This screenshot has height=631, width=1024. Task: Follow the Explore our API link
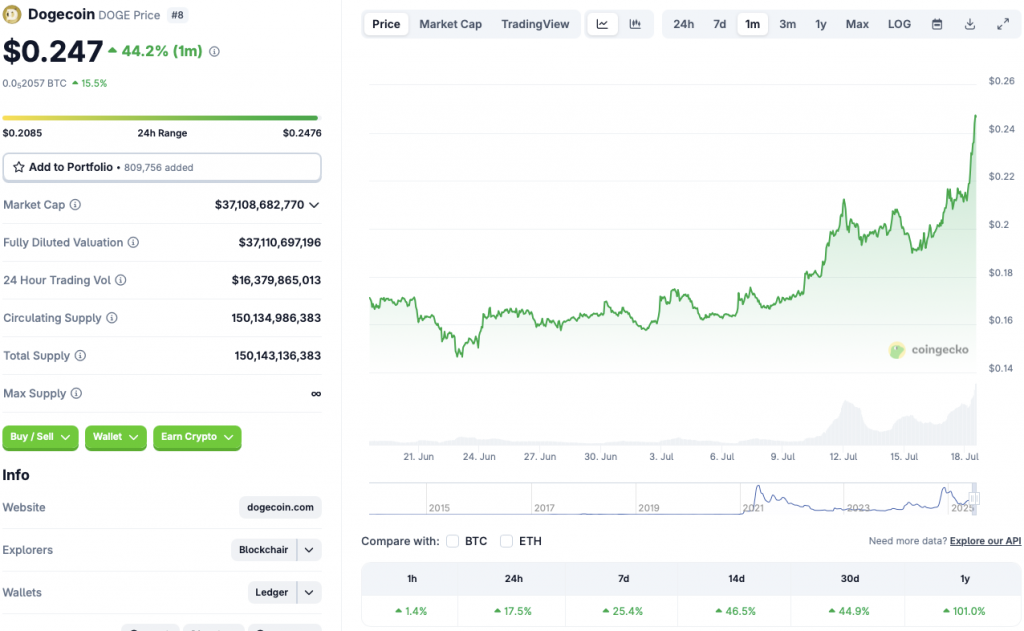(985, 541)
